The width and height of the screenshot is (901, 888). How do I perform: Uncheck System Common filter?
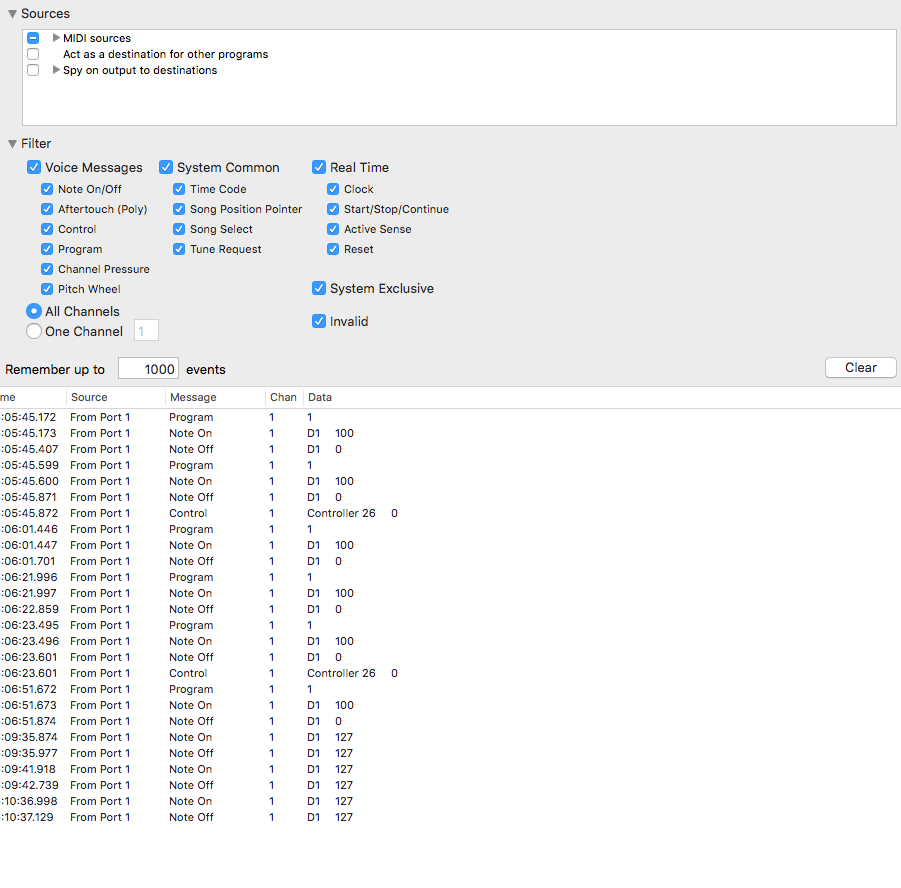166,167
